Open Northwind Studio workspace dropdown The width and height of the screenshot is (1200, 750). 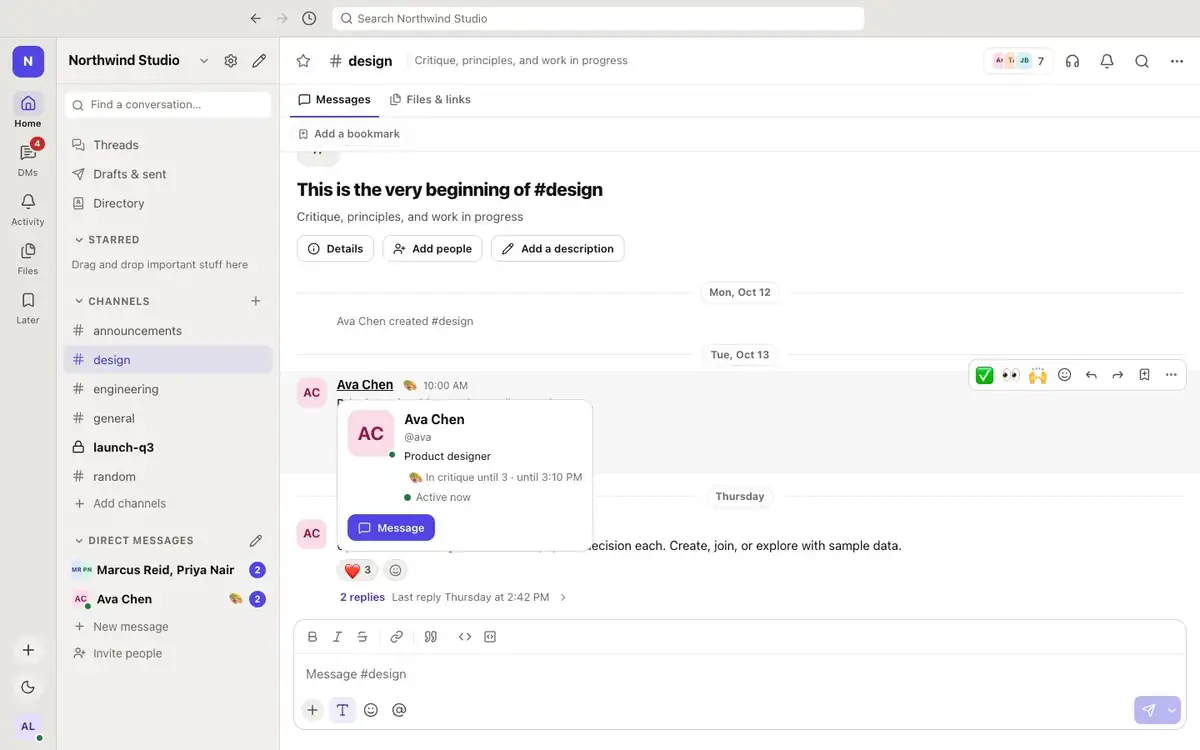(x=139, y=61)
